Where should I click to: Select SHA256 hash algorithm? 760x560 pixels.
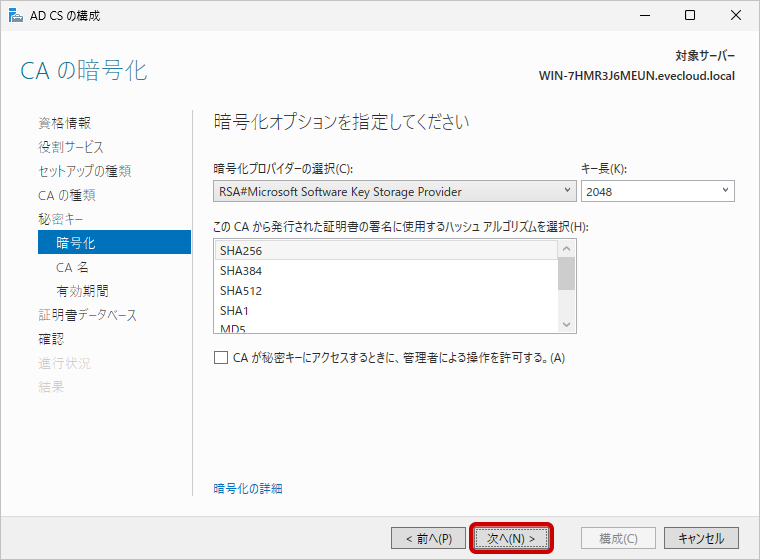(x=242, y=251)
